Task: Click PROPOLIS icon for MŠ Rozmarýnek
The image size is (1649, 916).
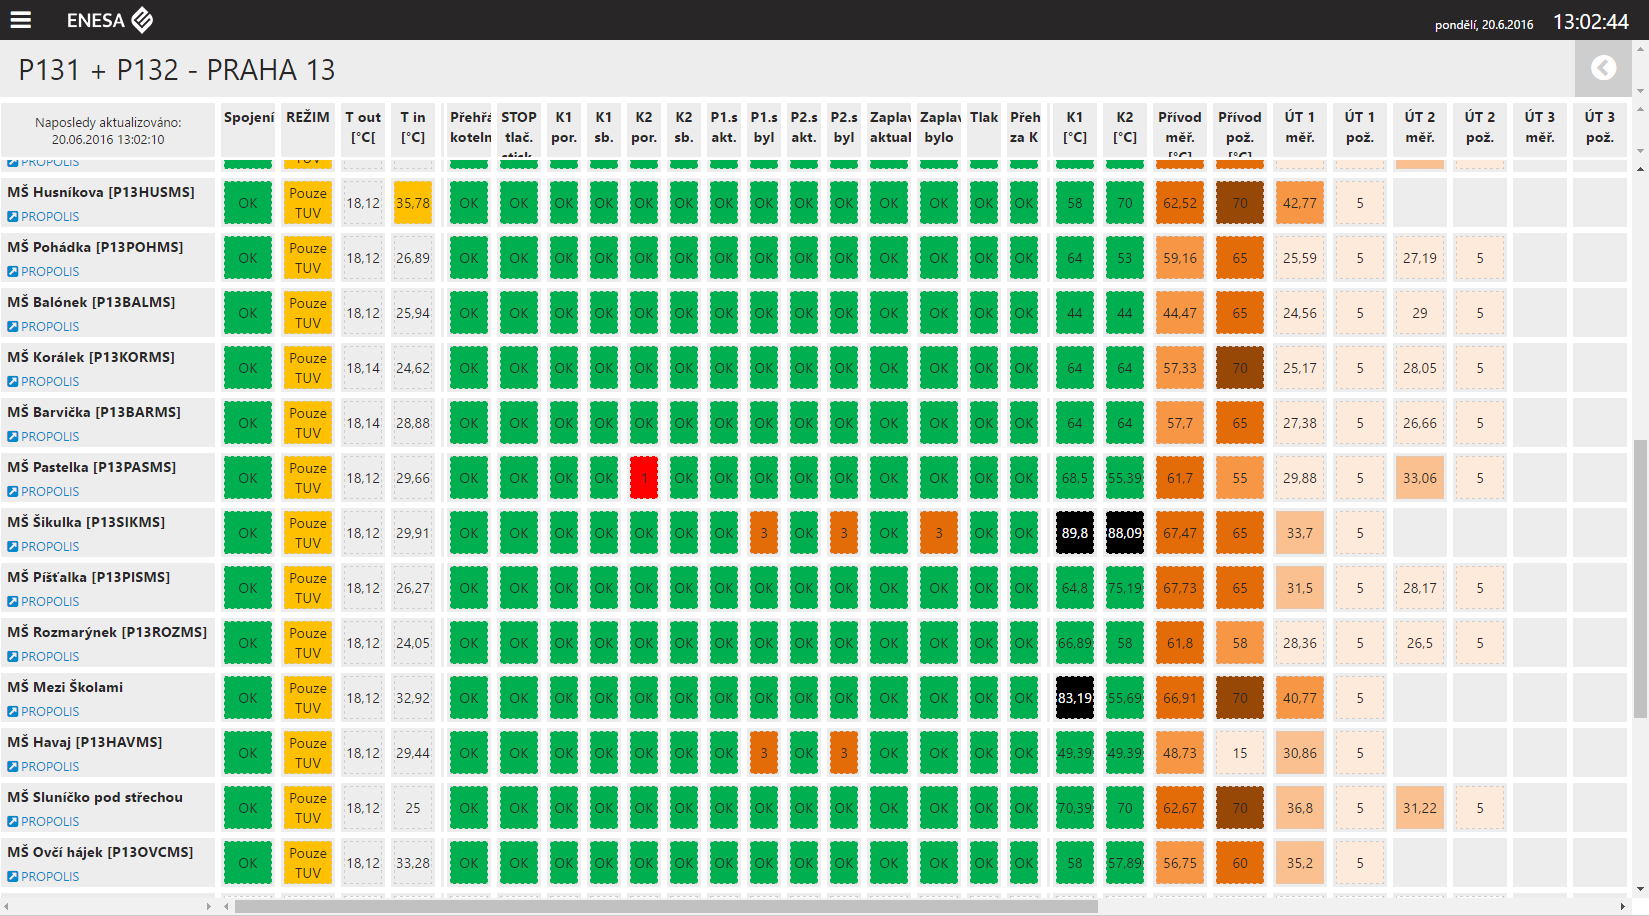Action: [13, 656]
